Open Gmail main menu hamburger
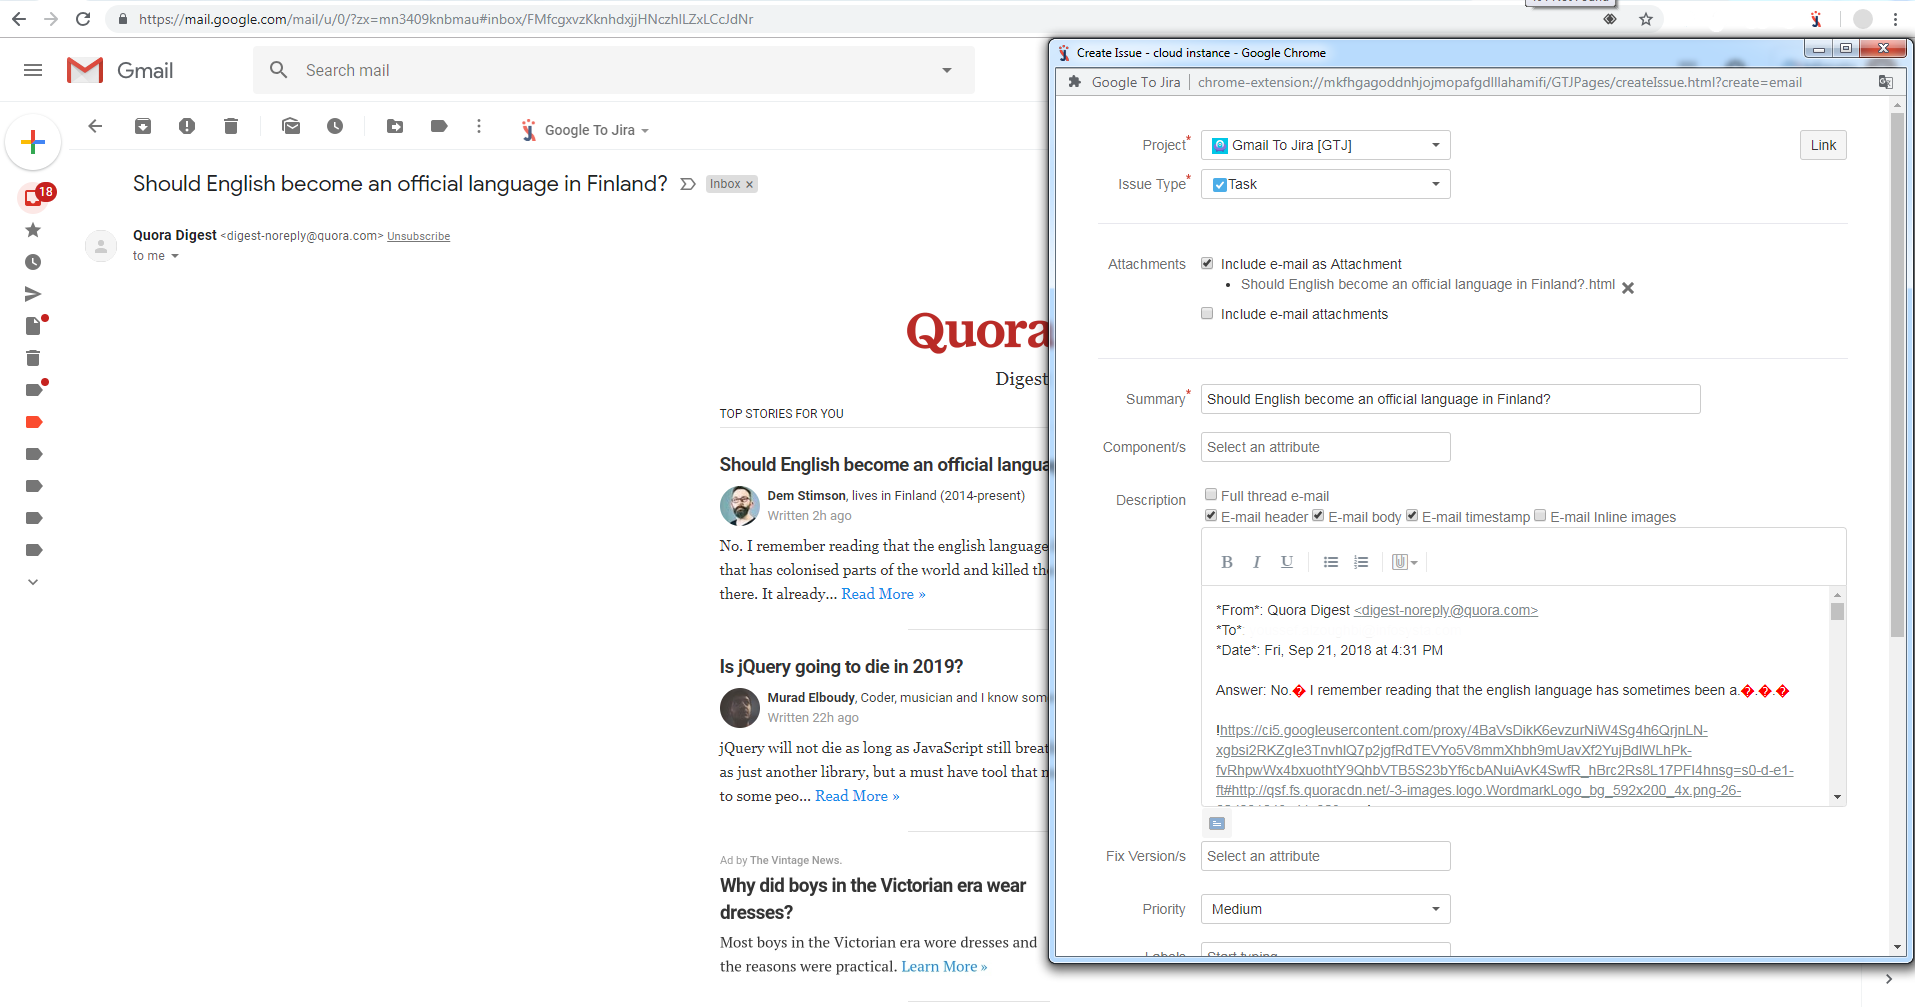The width and height of the screenshot is (1915, 1007). point(33,70)
